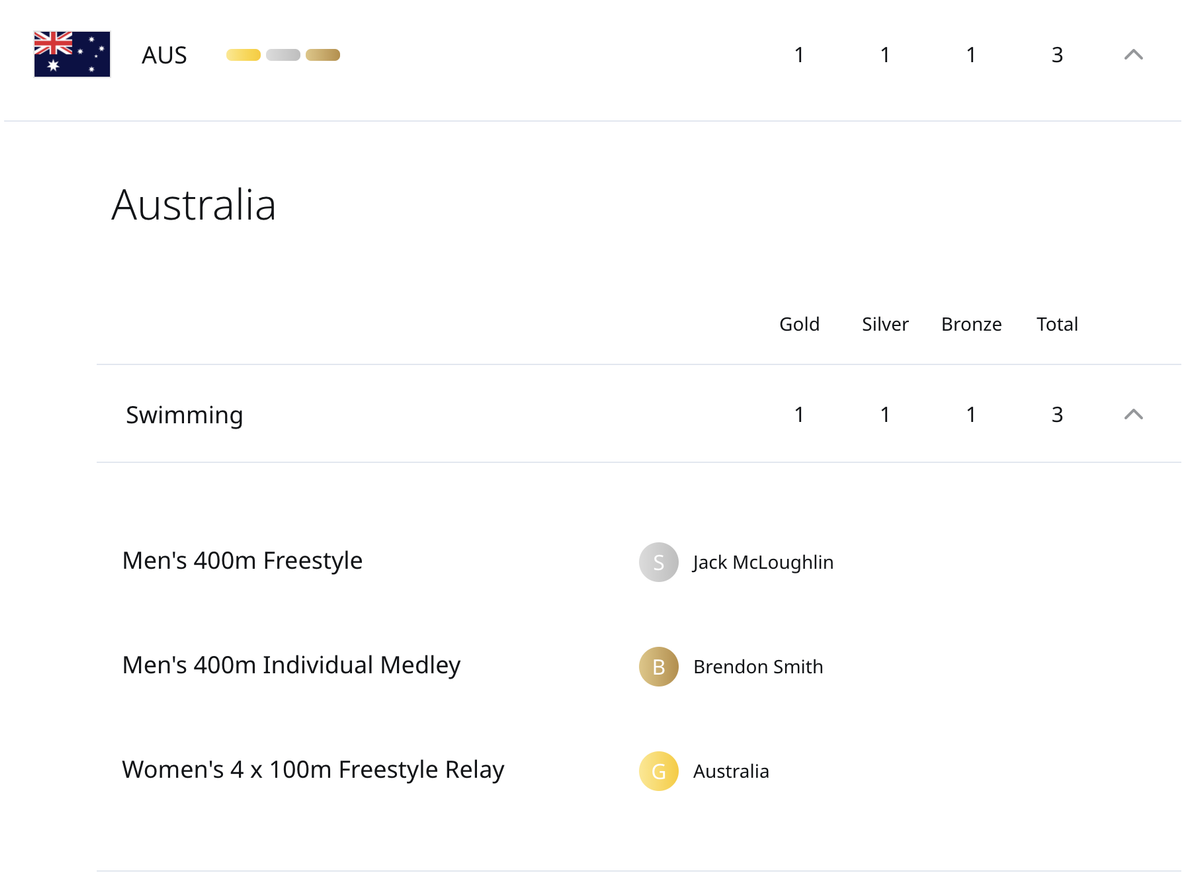This screenshot has width=1200, height=873.
Task: Select the Men's 400m Individual Medley event
Action: [291, 665]
